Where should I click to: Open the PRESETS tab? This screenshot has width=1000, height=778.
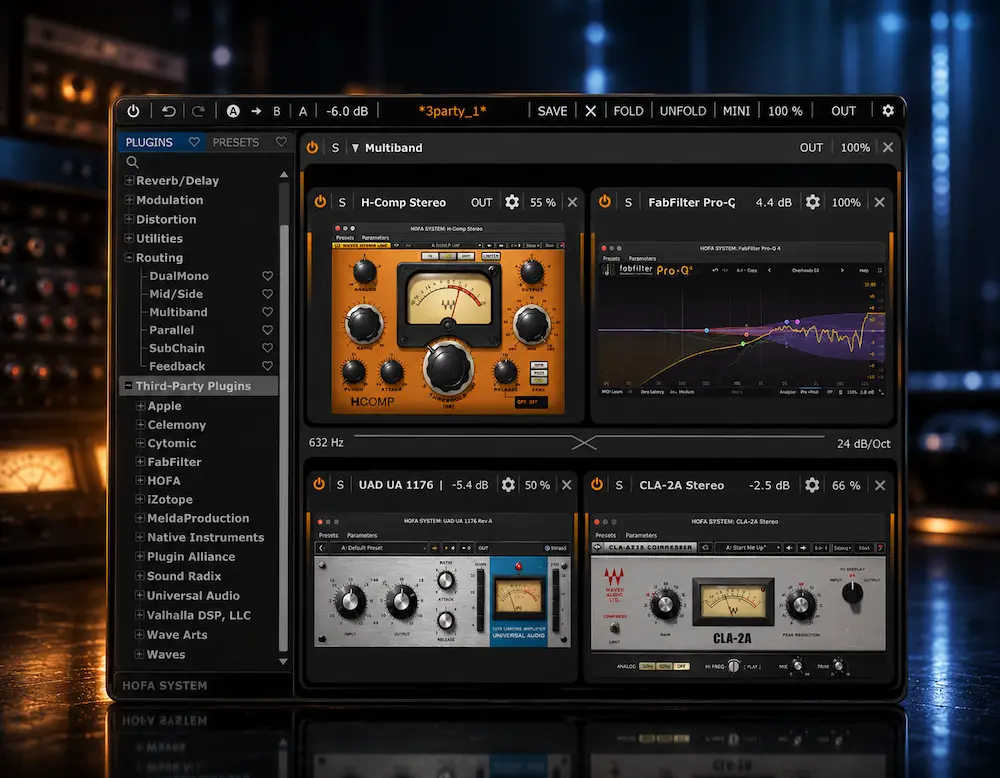point(236,142)
